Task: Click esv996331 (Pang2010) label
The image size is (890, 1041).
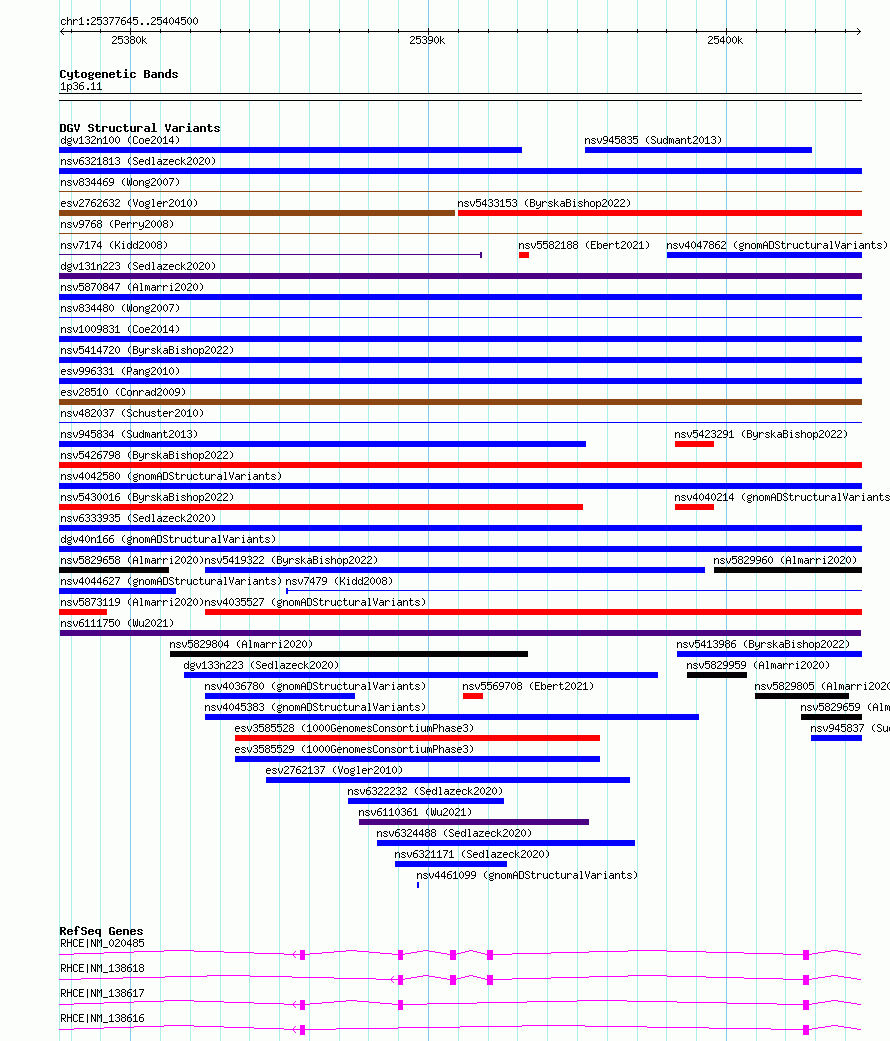Action: tap(120, 371)
